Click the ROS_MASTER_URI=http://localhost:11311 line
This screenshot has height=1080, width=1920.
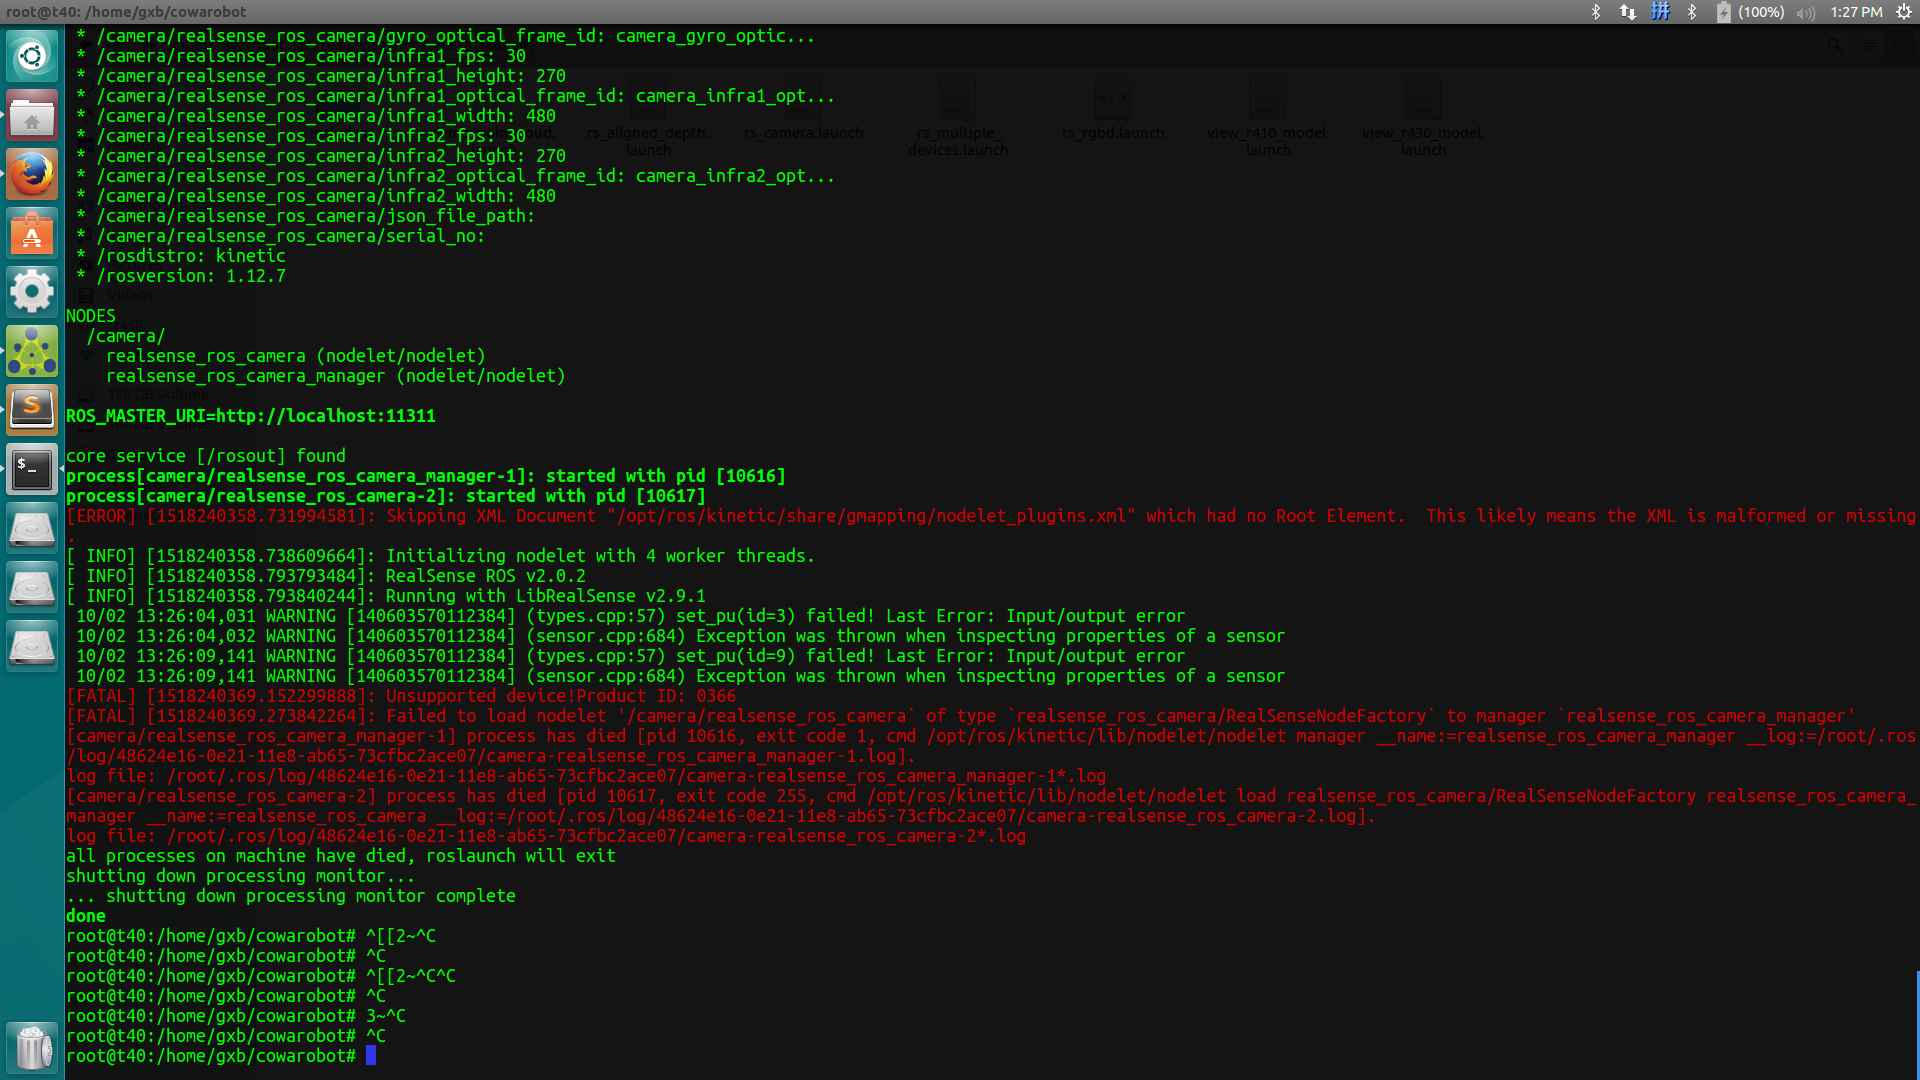[x=251, y=416]
